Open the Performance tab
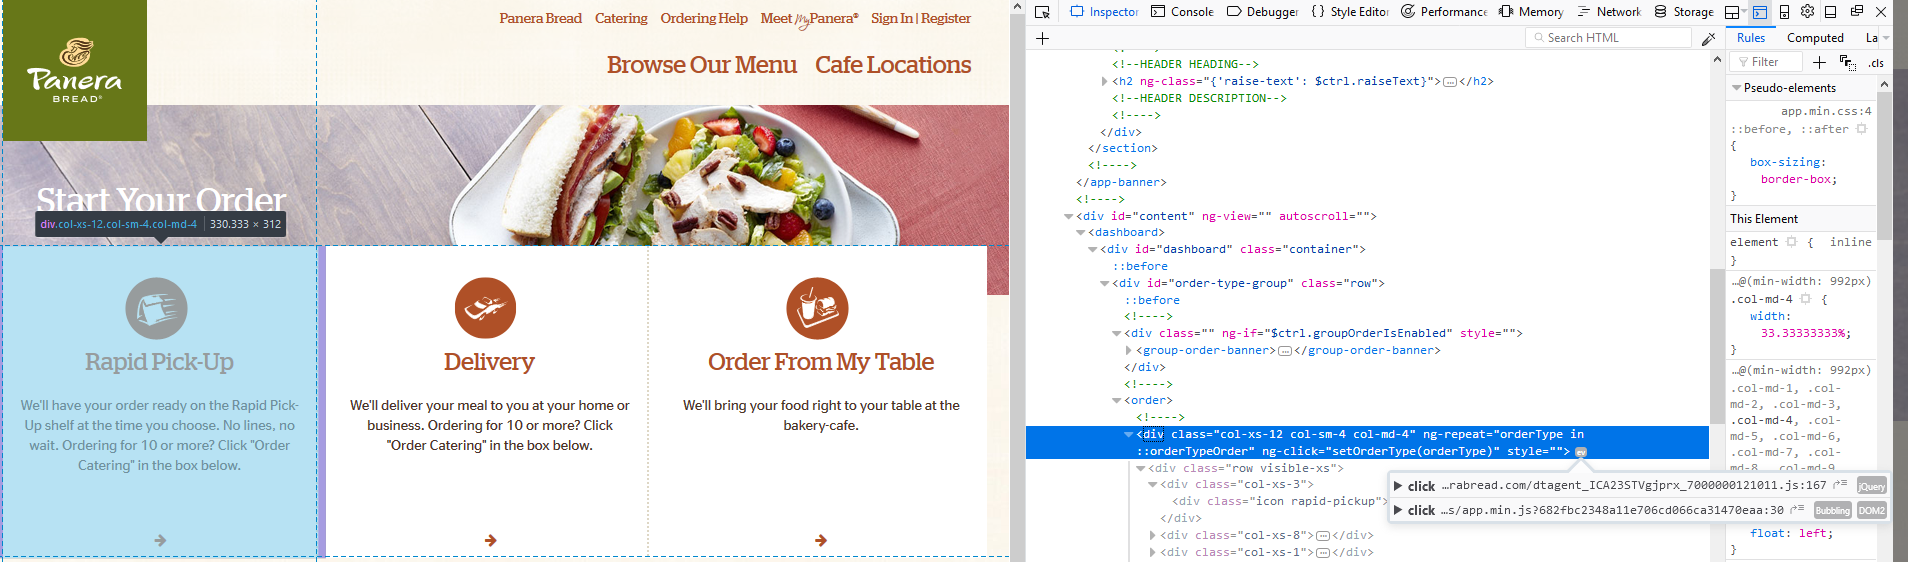 pyautogui.click(x=1444, y=12)
